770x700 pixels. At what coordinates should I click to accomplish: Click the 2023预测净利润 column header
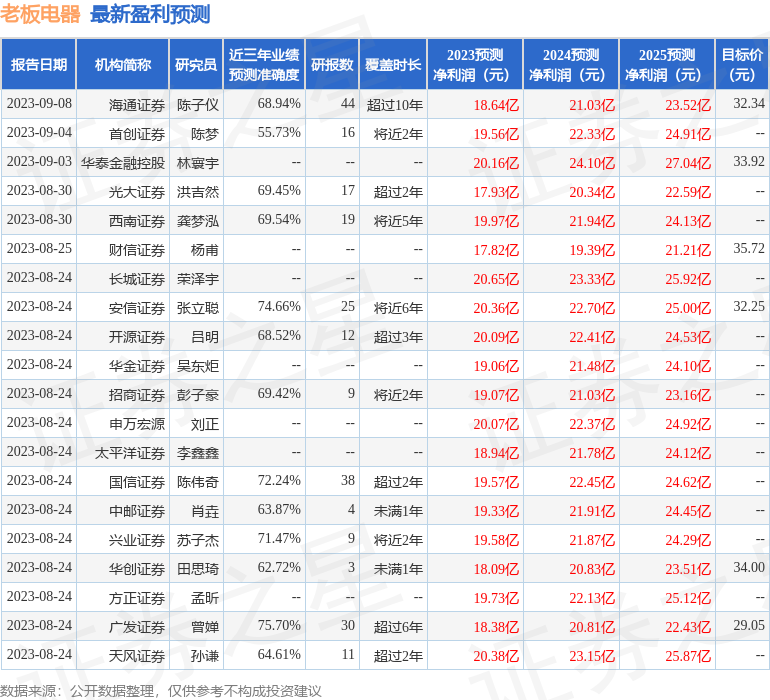point(474,64)
